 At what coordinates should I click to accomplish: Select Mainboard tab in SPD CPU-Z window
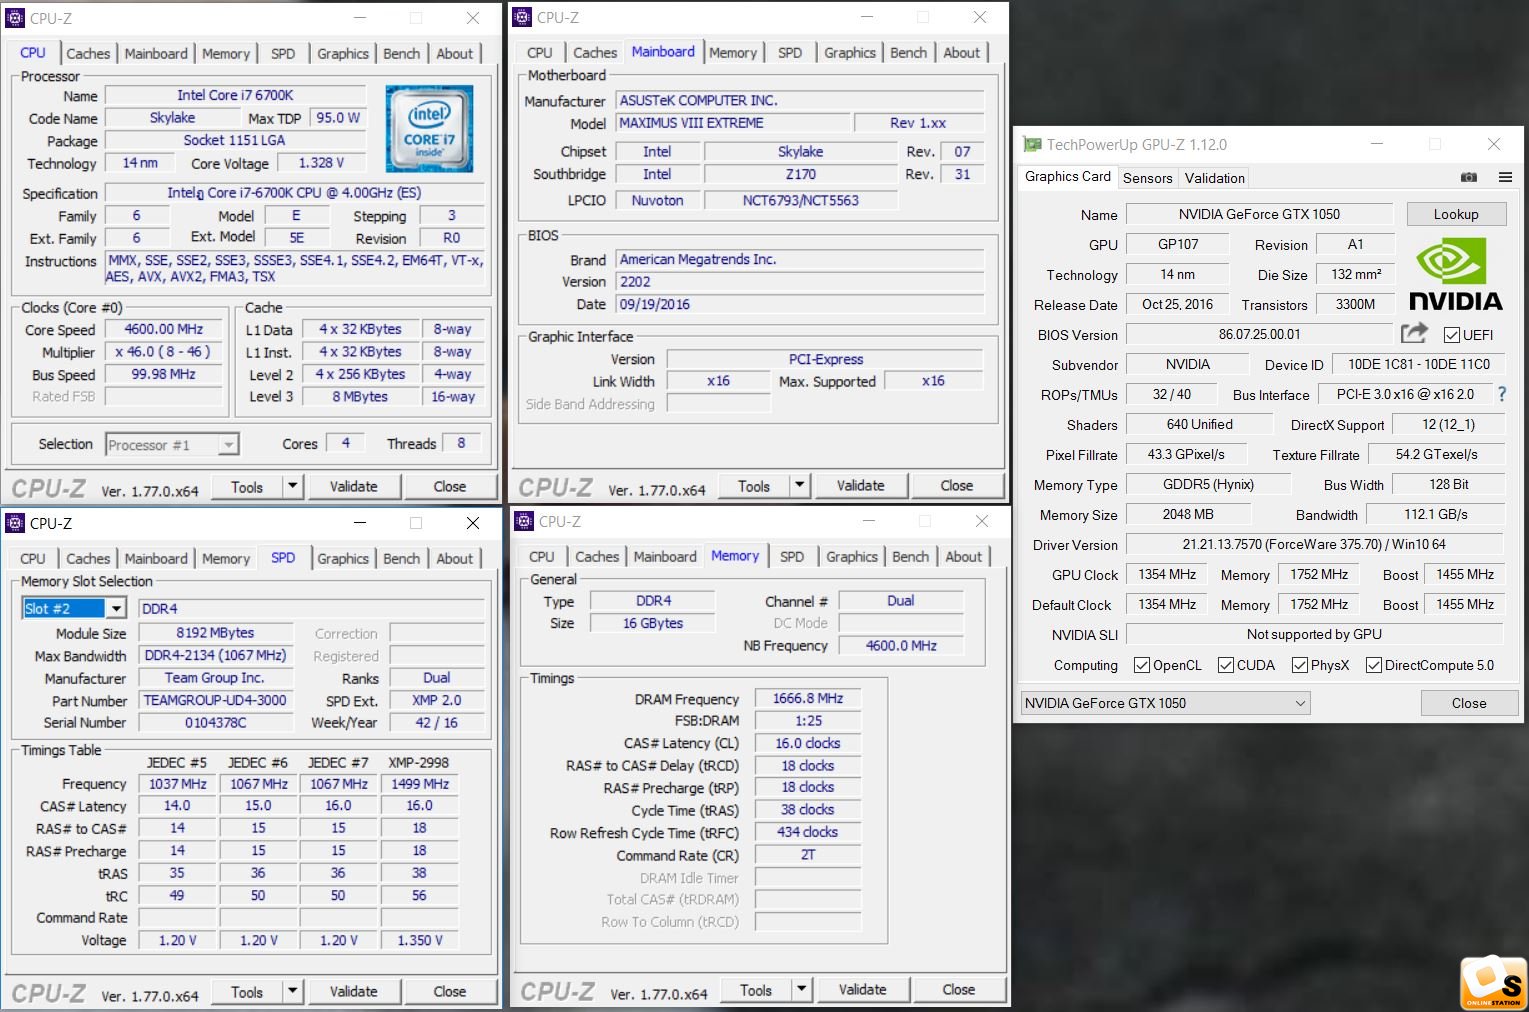(x=156, y=559)
